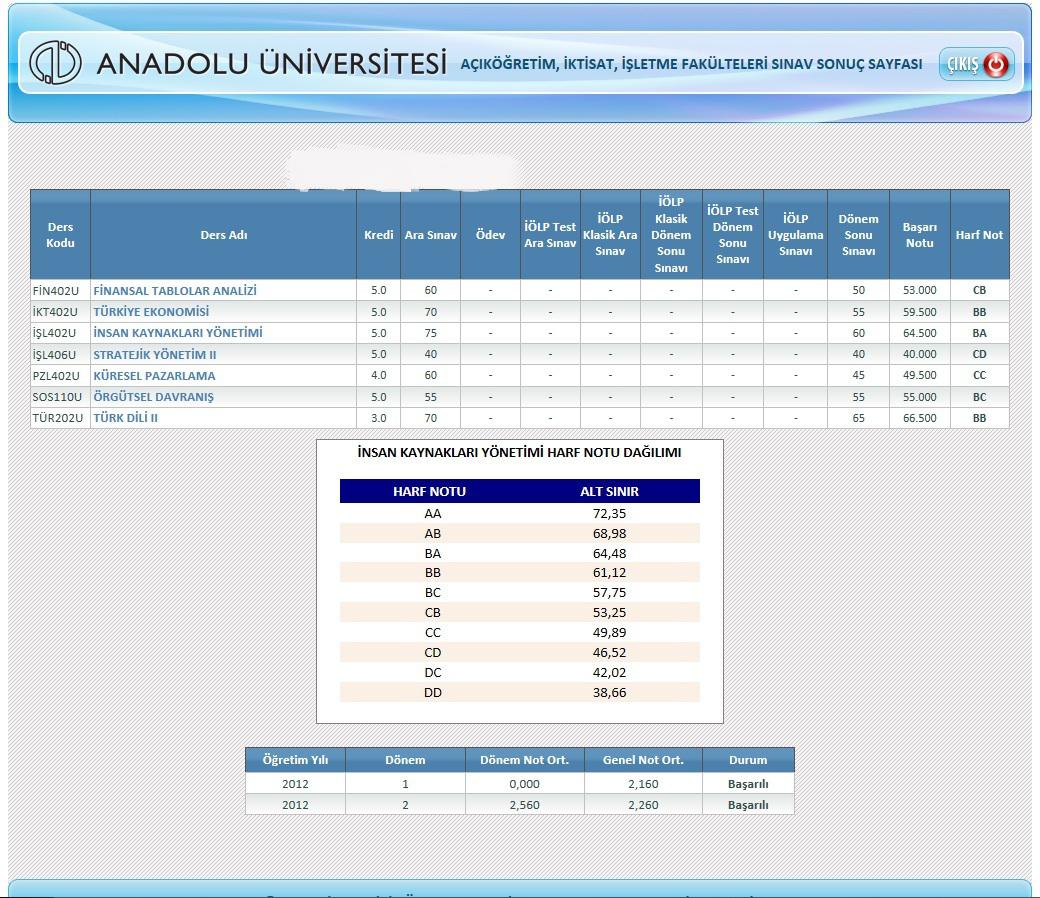Image resolution: width=1040 pixels, height=898 pixels.
Task: Click the BA letter grade for İŞL402U
Action: (x=980, y=333)
